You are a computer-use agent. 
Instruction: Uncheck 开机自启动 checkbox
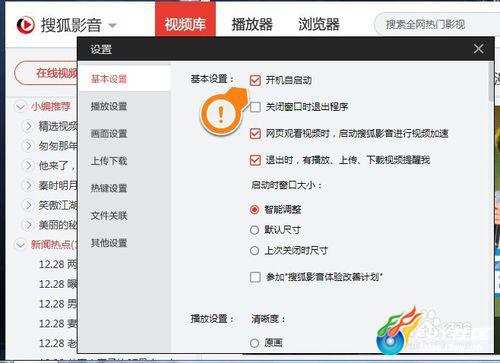pos(255,80)
